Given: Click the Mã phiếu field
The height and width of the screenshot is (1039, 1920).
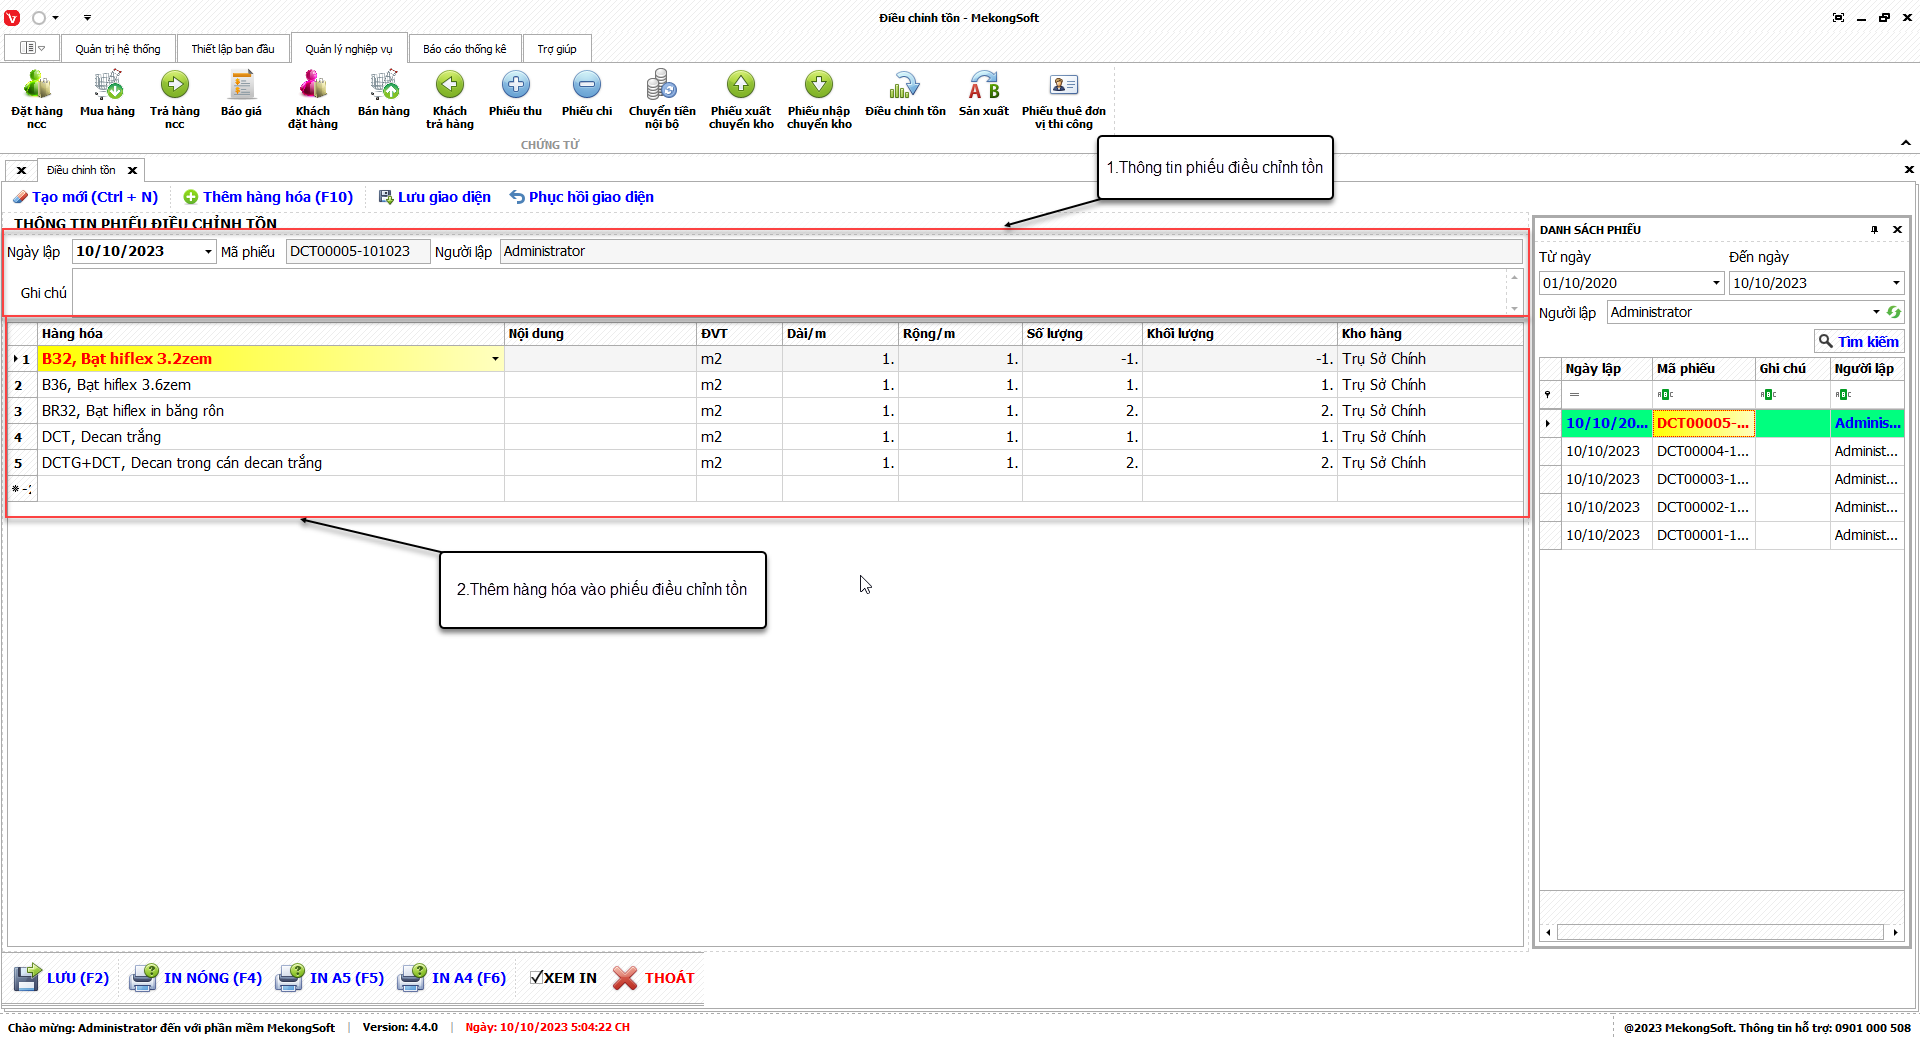Looking at the screenshot, I should [358, 252].
